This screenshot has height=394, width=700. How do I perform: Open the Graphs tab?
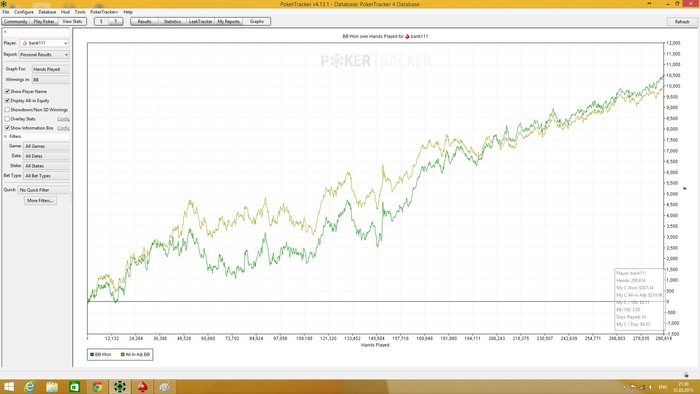256,21
